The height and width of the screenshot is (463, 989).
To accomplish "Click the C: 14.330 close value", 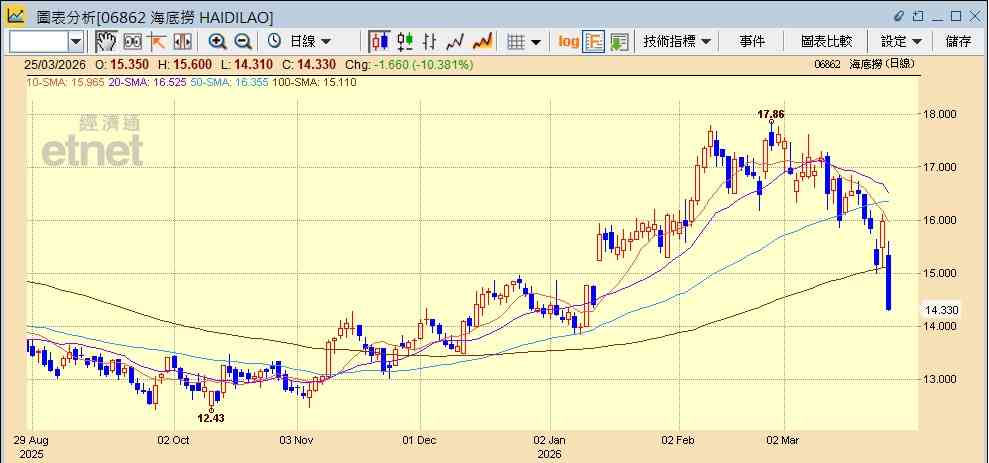I will point(310,64).
